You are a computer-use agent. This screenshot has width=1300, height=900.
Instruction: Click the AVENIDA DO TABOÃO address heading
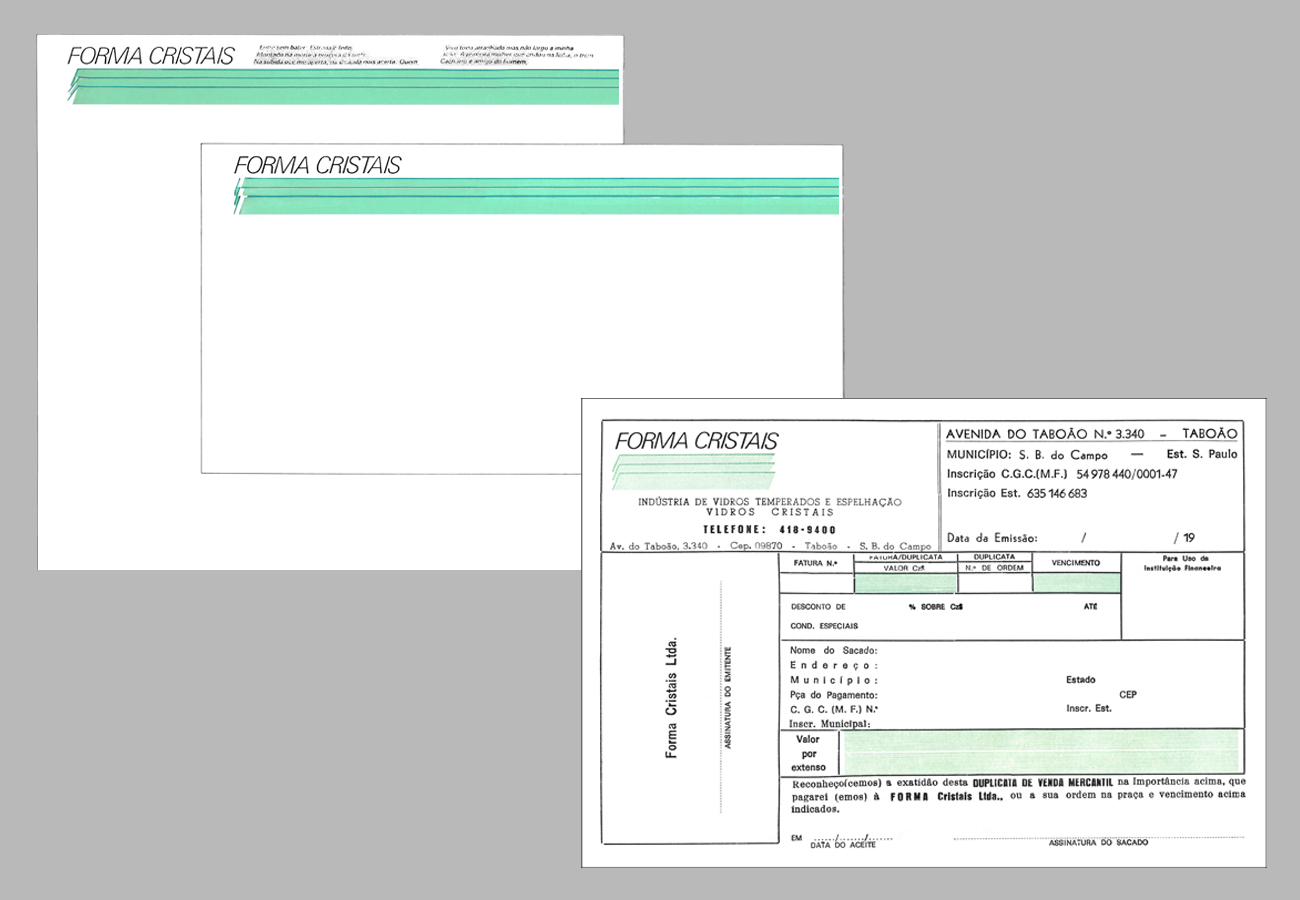[1092, 434]
